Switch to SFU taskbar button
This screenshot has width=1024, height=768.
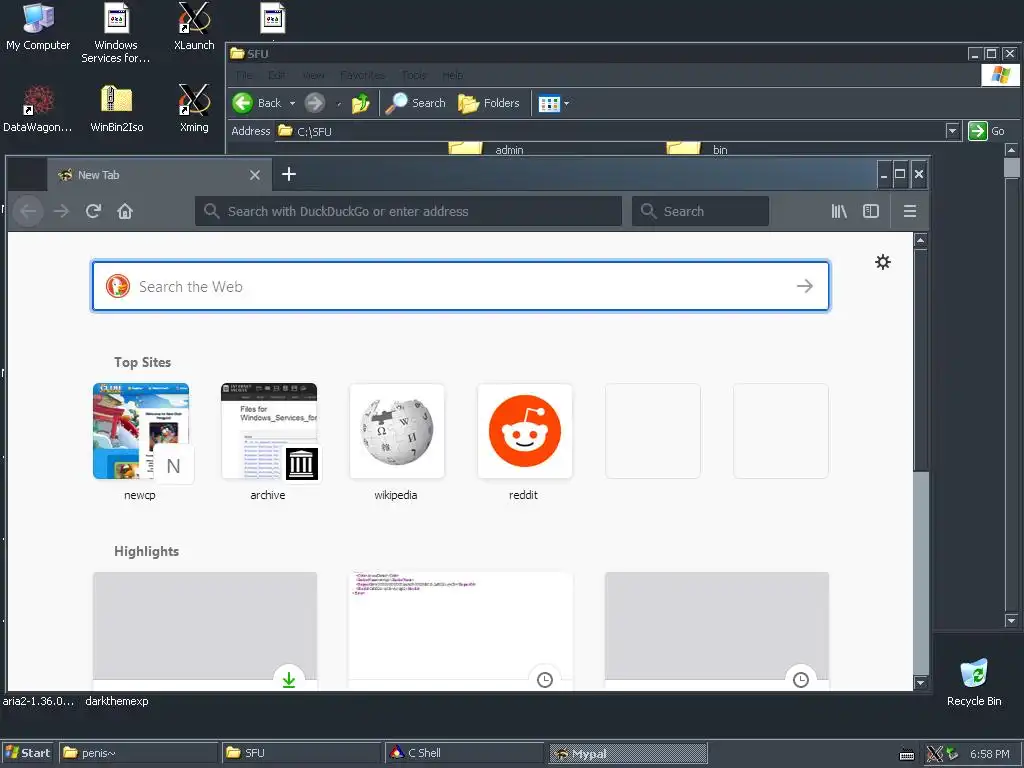(301, 753)
